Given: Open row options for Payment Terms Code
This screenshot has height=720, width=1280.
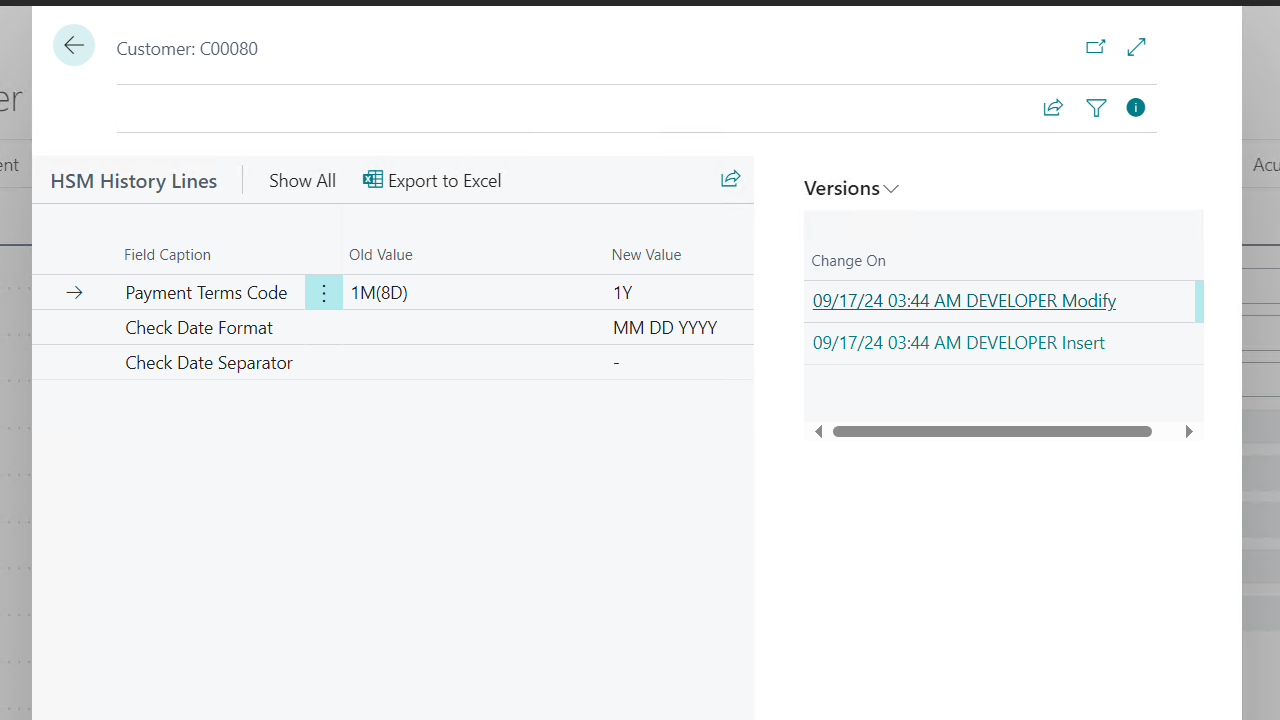Looking at the screenshot, I should [x=323, y=293].
